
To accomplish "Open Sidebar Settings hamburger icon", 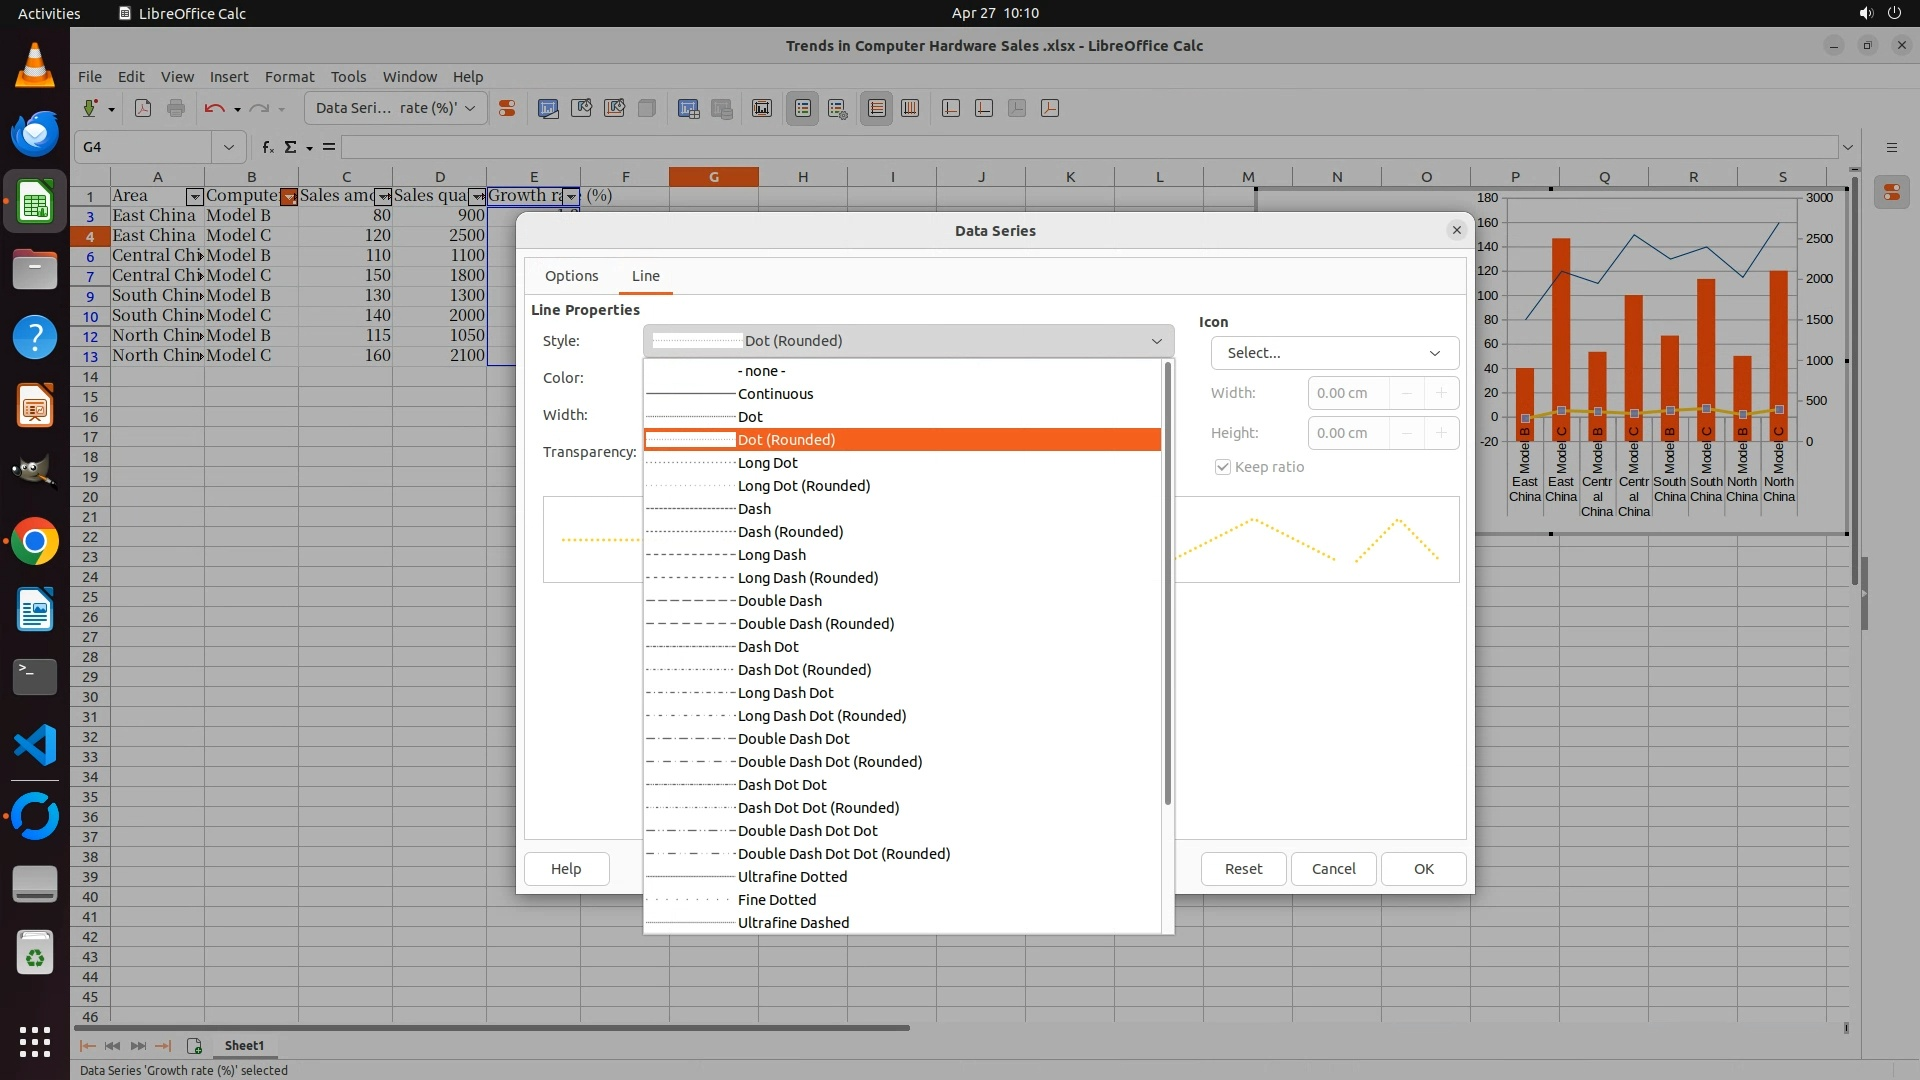I will 1891,147.
